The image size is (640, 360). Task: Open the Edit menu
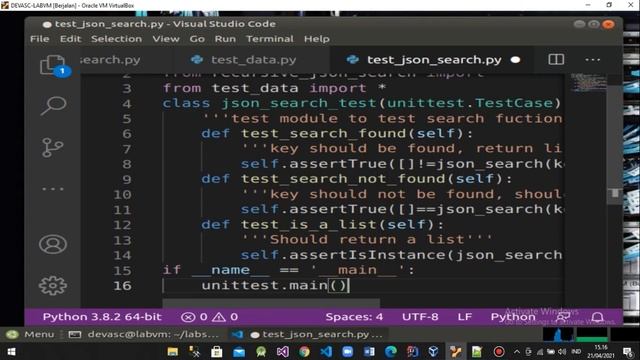[x=71, y=39]
